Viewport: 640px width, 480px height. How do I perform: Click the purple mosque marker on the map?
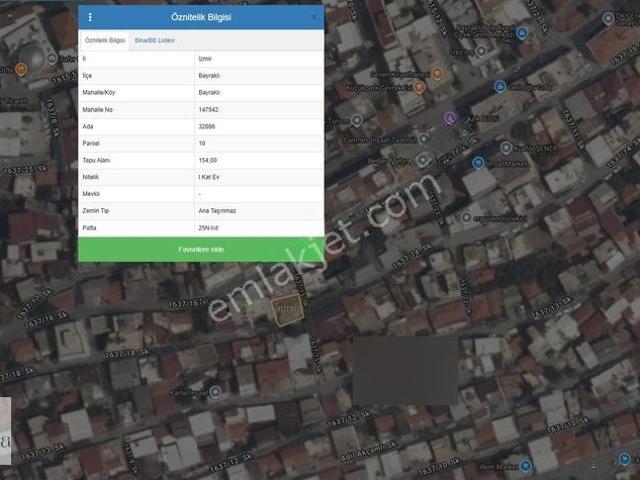[450, 118]
